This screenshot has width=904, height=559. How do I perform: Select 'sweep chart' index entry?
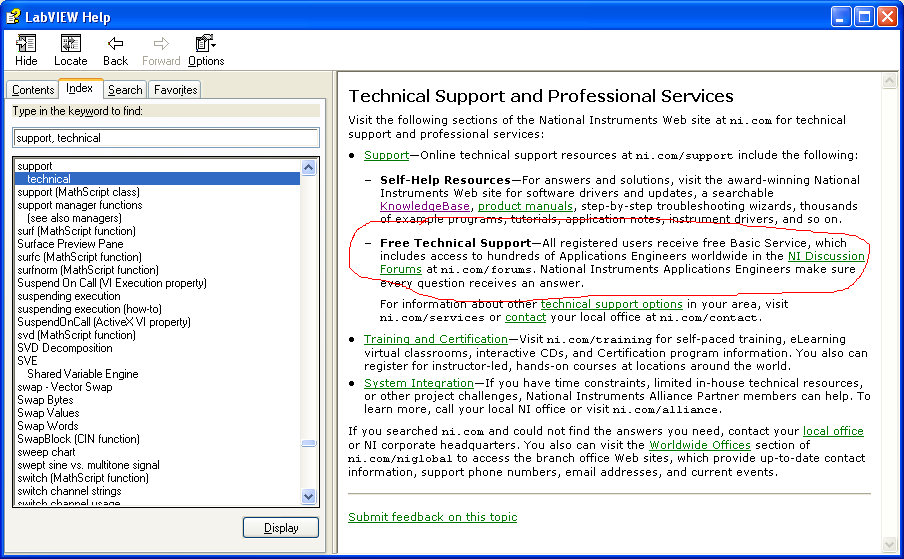46,452
